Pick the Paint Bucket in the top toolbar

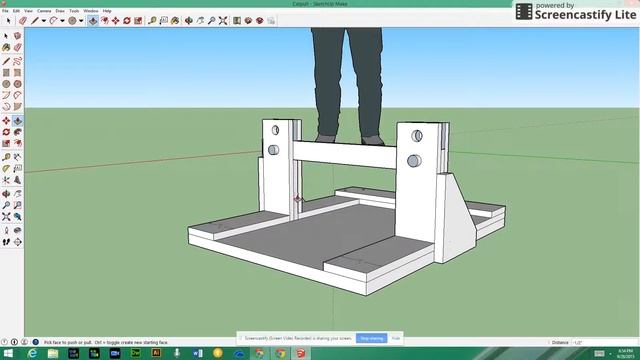(175, 20)
